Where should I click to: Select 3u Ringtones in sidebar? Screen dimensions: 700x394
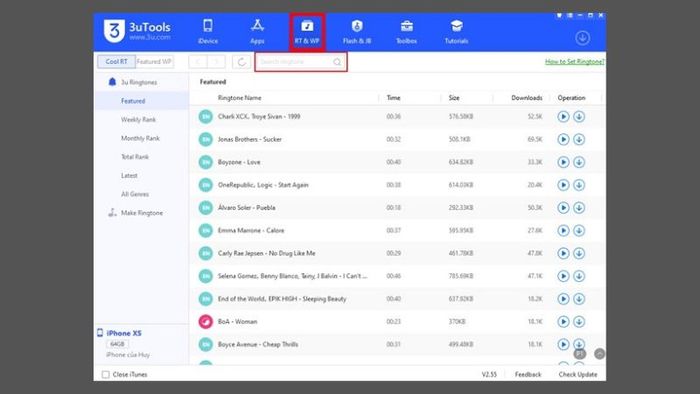(138, 82)
